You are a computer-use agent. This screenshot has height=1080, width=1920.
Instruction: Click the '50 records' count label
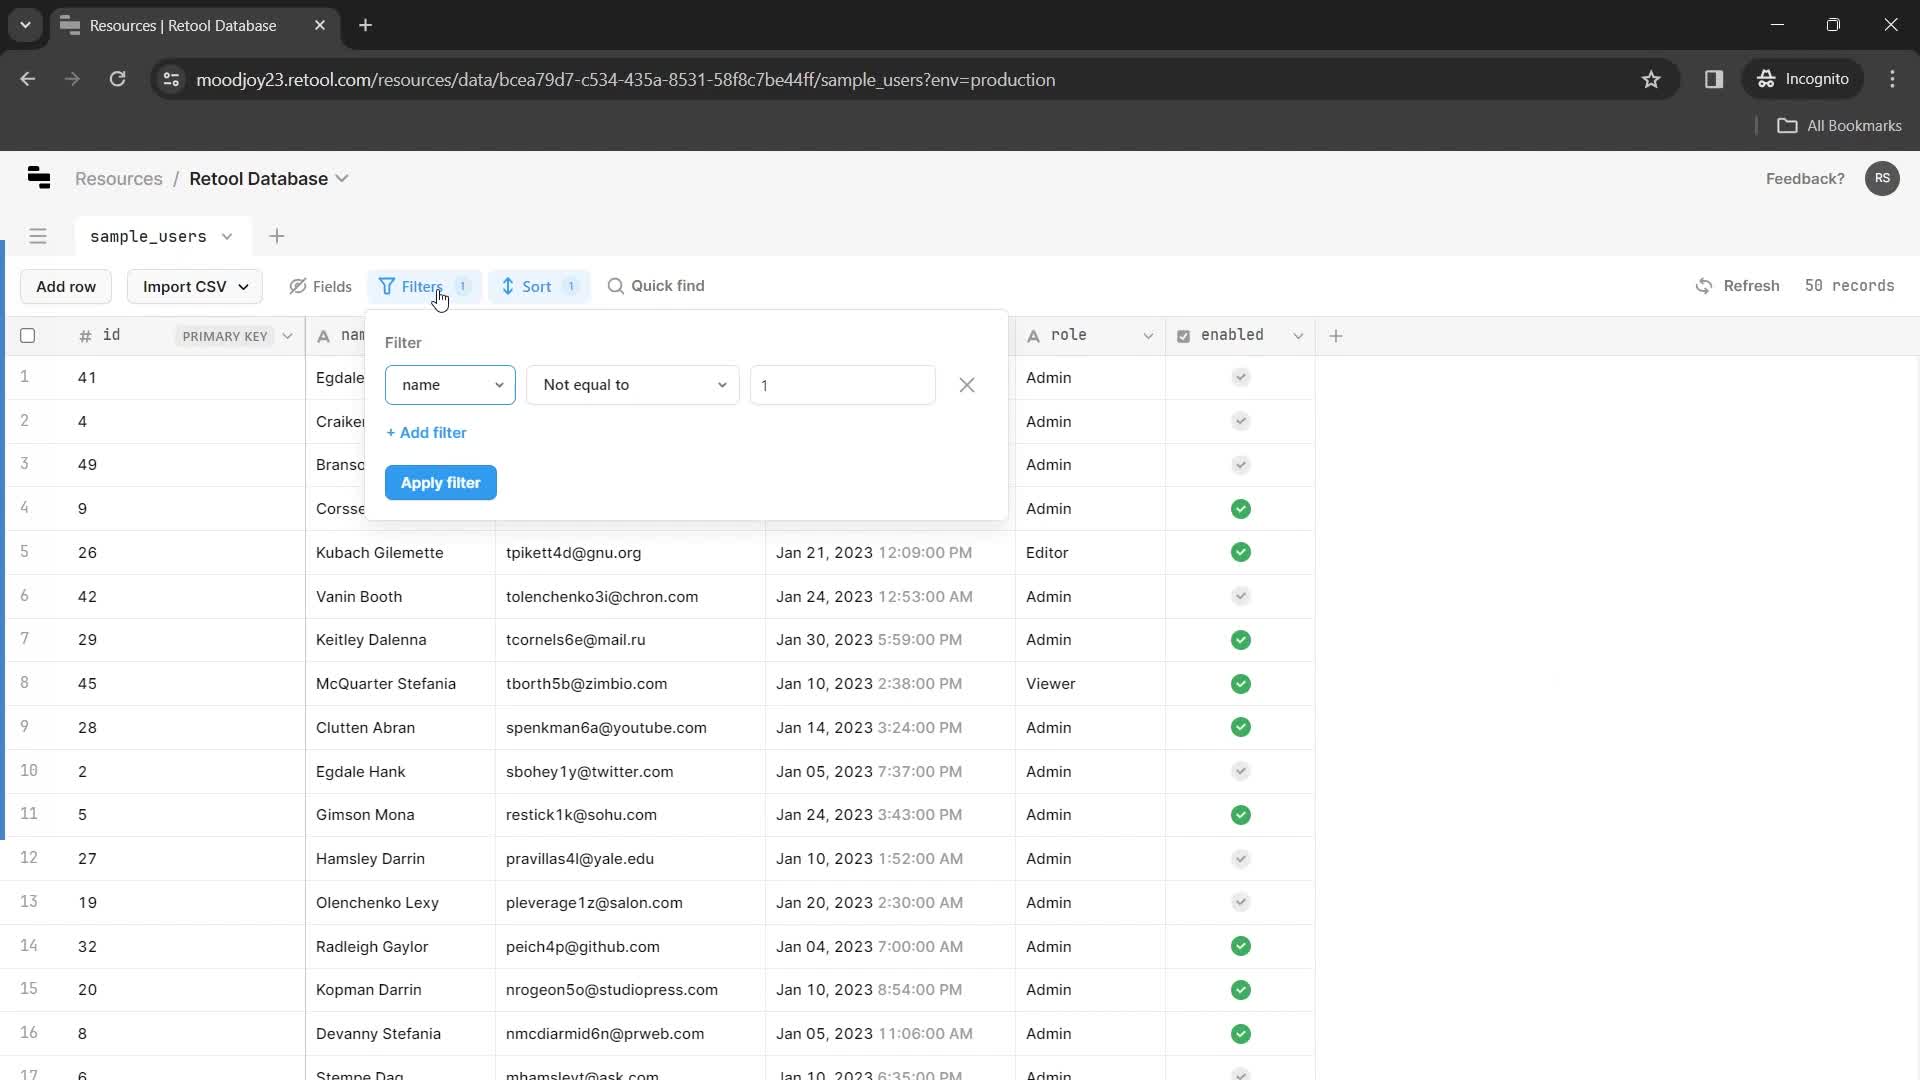(x=1849, y=286)
